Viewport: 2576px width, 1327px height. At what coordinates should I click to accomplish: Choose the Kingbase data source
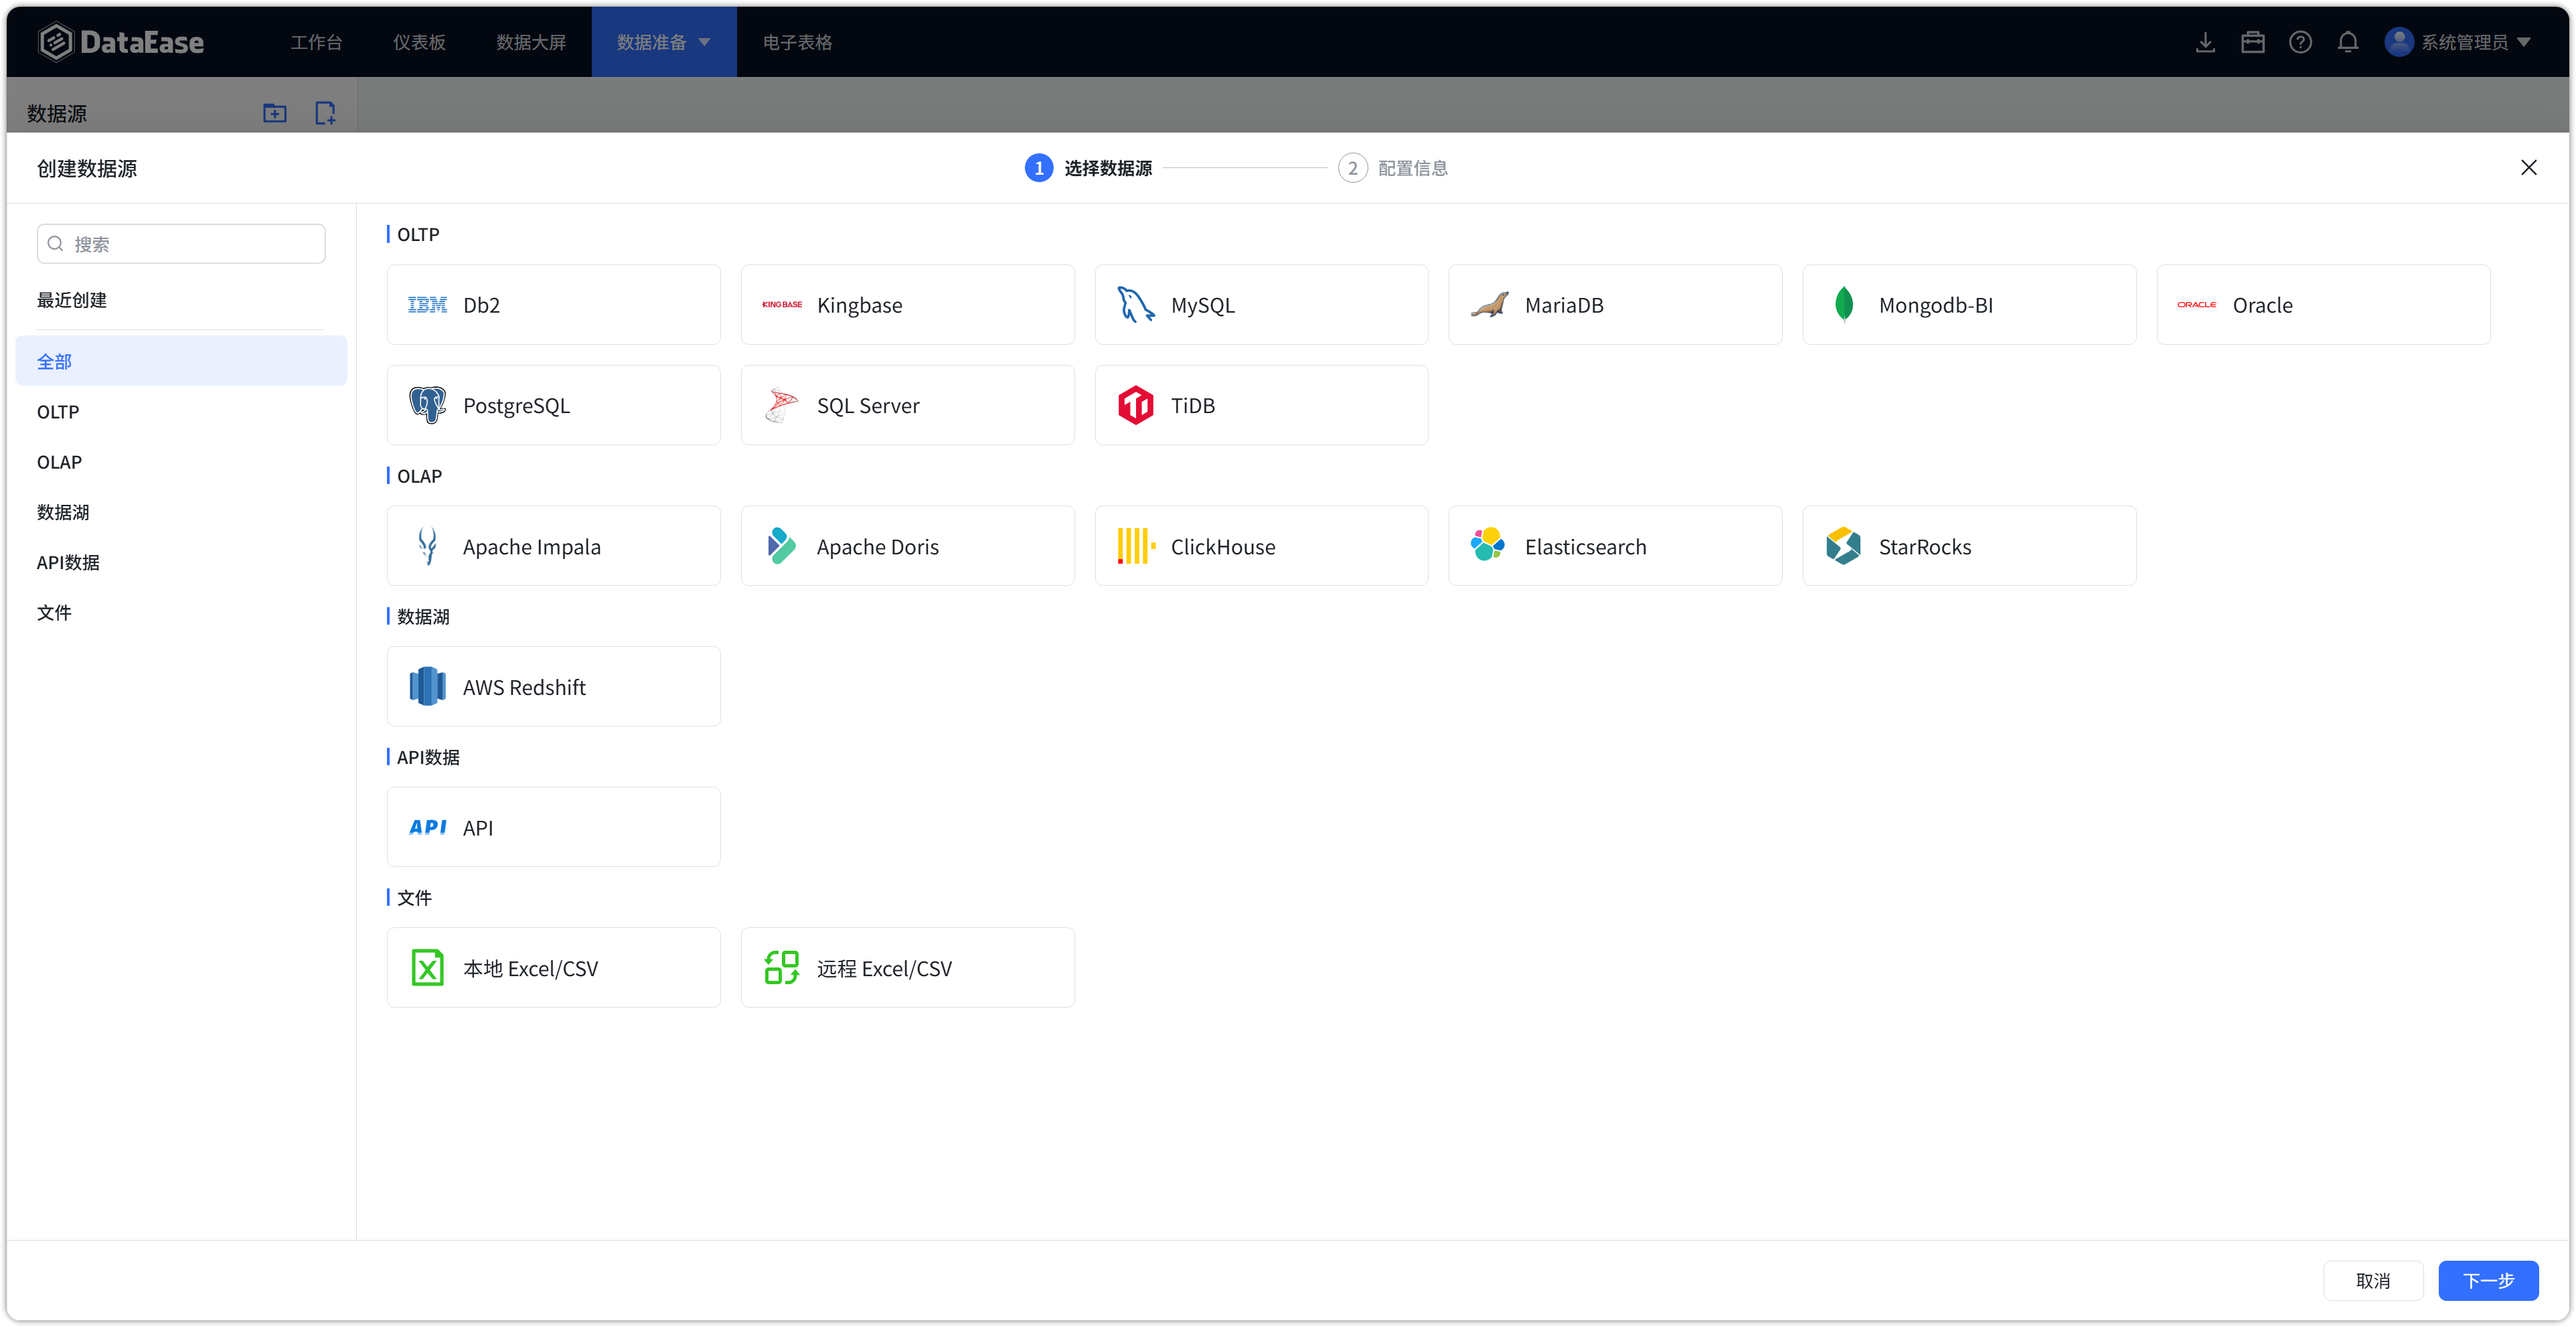point(907,305)
